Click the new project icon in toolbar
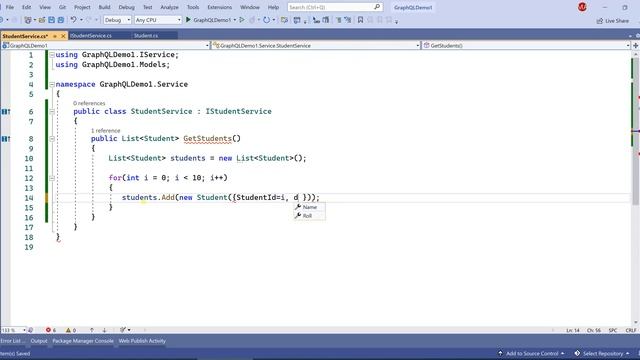The image size is (640, 360). click(x=28, y=20)
